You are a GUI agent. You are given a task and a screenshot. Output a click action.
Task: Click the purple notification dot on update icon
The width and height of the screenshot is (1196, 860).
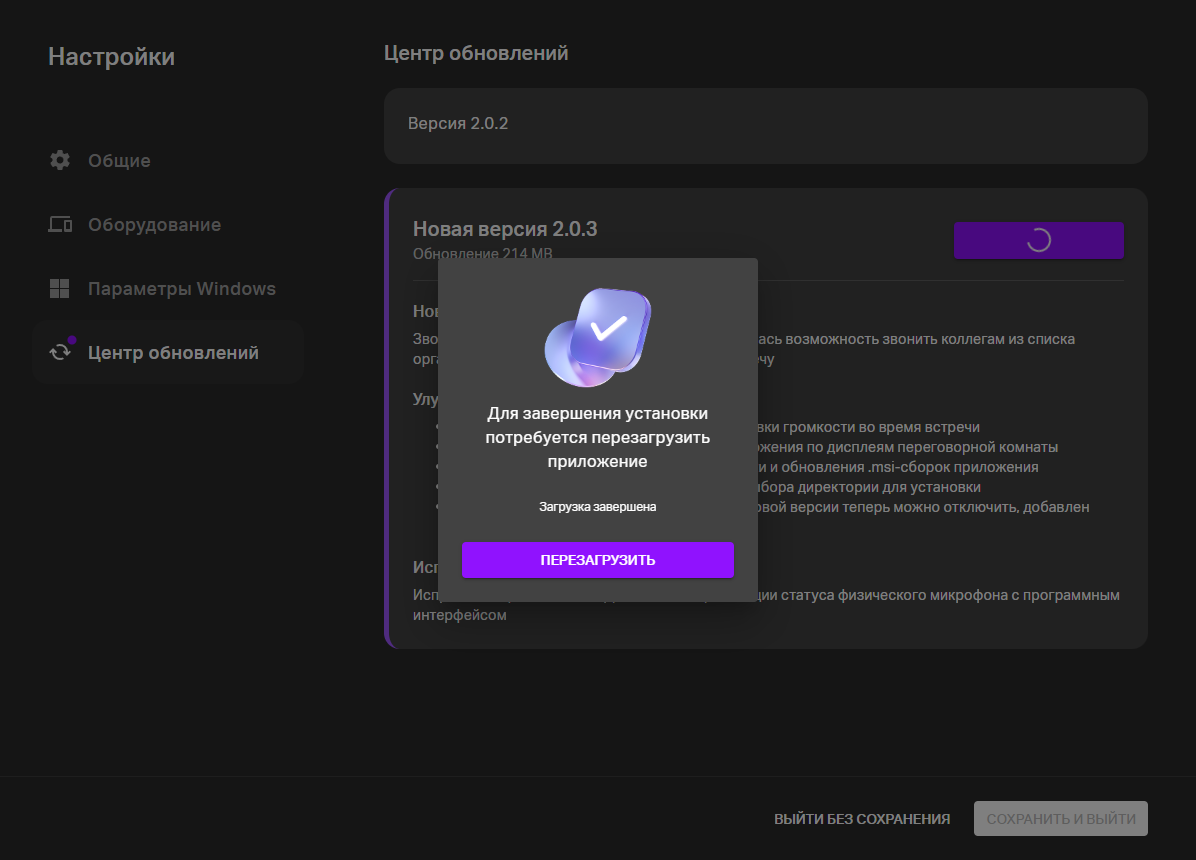[72, 340]
